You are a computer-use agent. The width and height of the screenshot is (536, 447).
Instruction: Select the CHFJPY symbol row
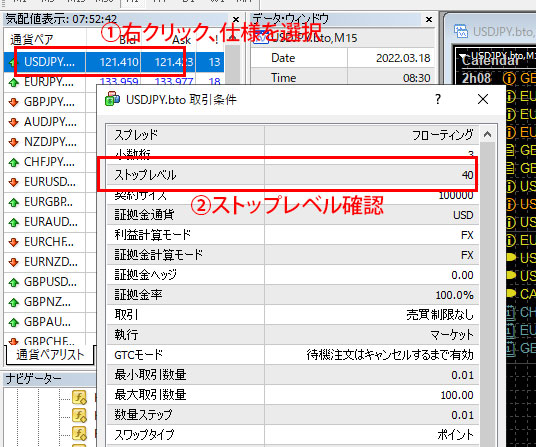click(50, 162)
